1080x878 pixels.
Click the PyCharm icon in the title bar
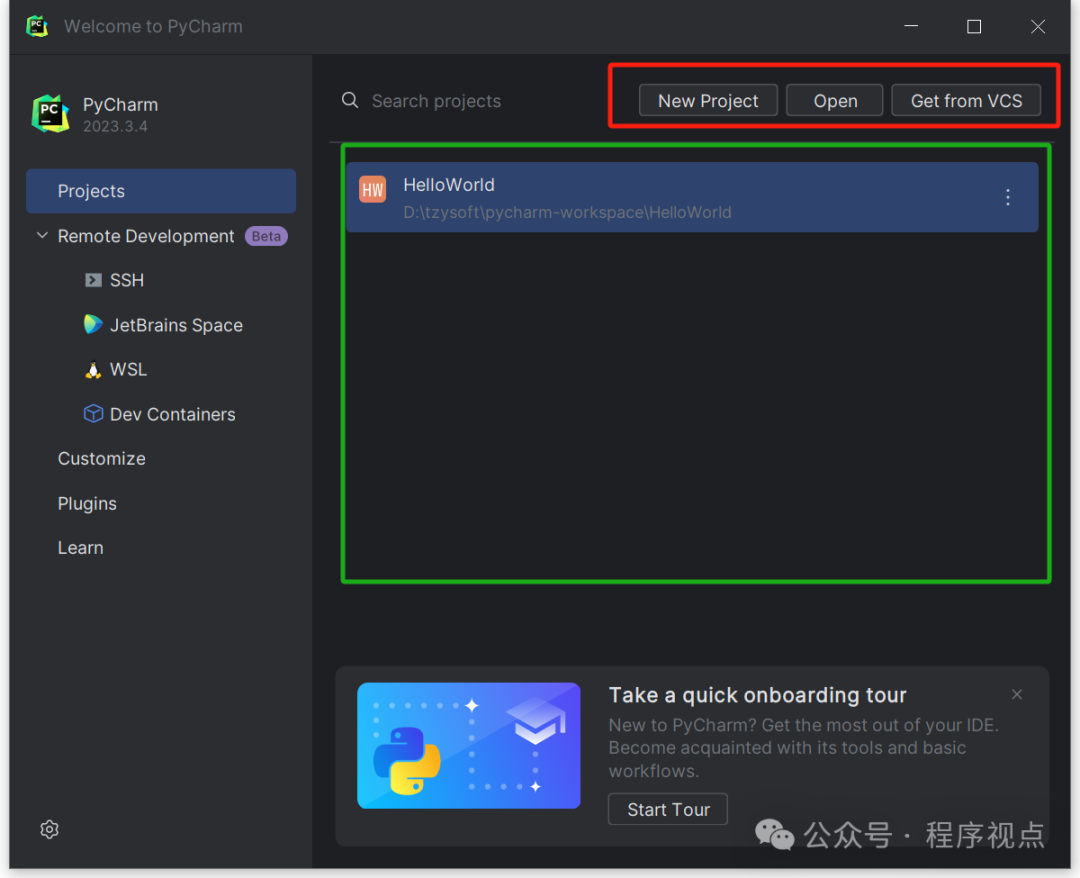click(37, 26)
